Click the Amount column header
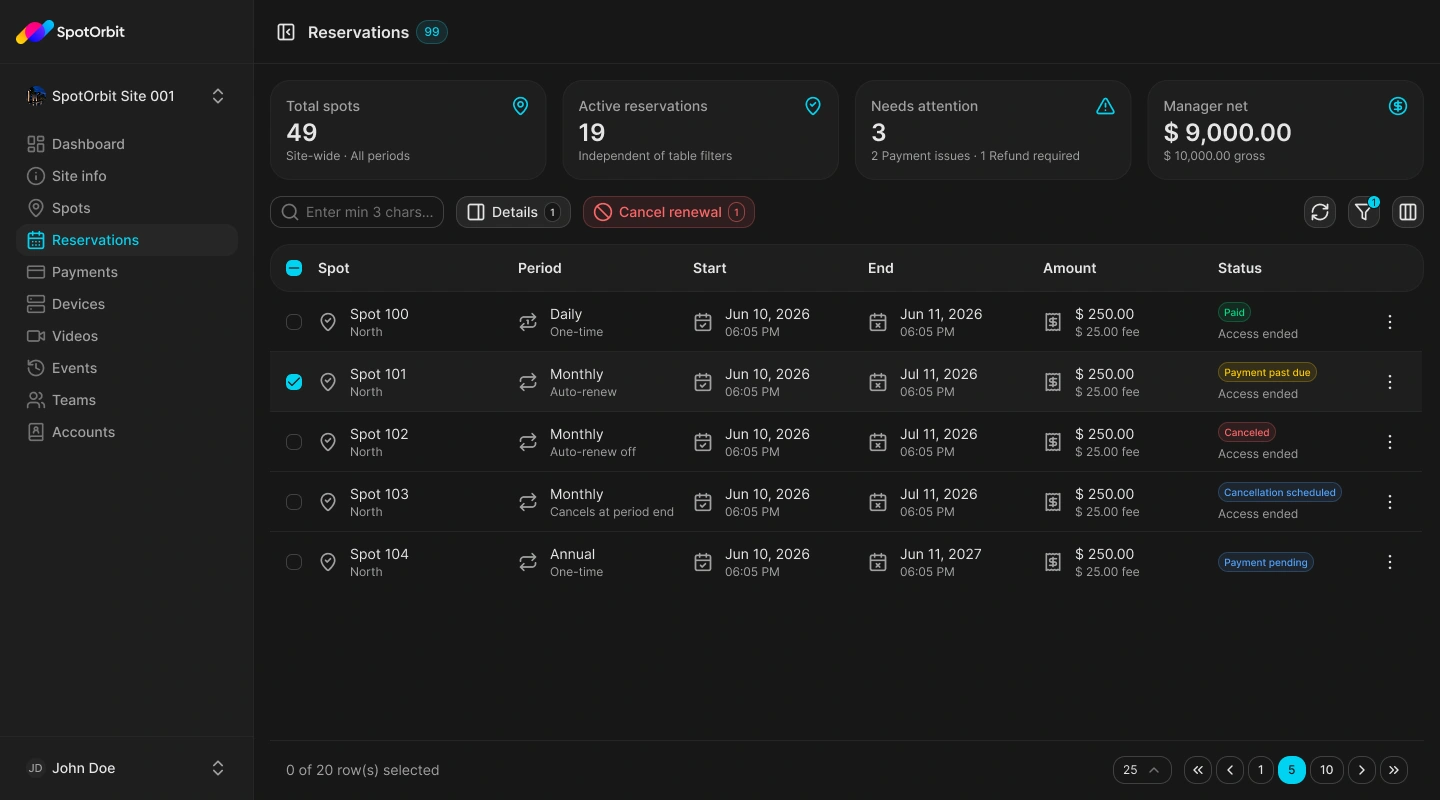This screenshot has width=1440, height=800. point(1070,268)
